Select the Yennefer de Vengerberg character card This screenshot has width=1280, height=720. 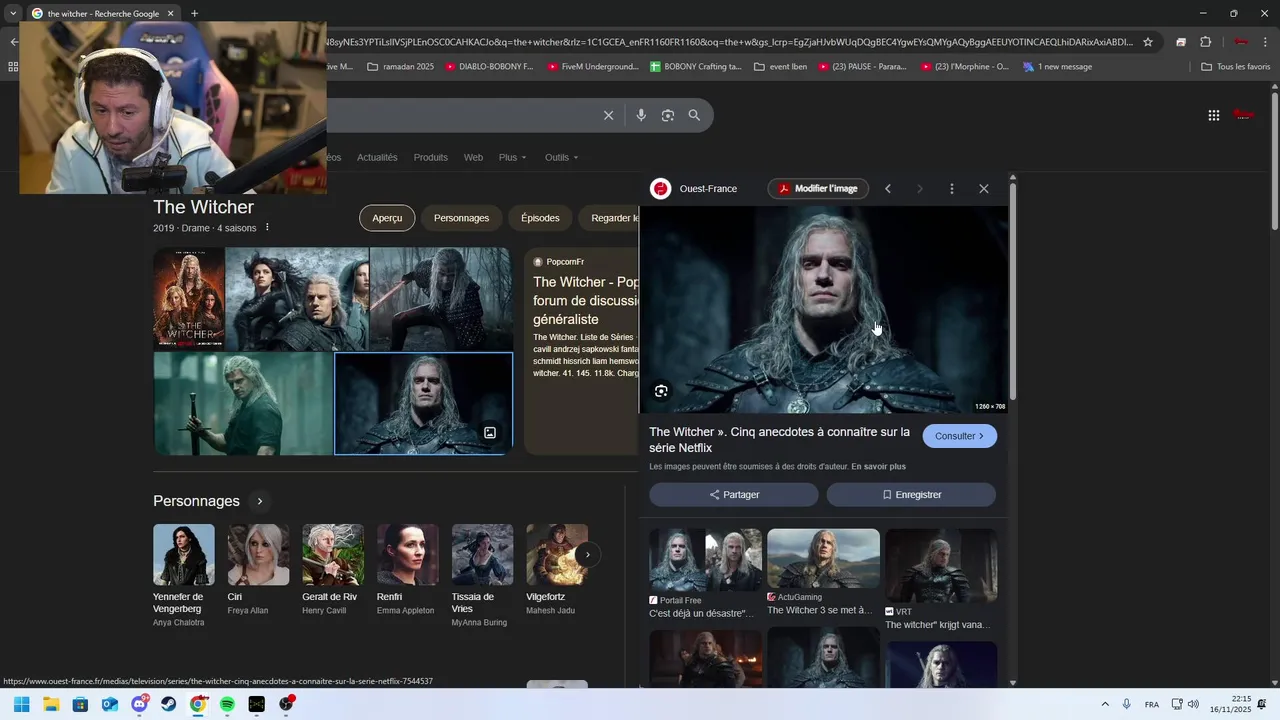(x=183, y=576)
